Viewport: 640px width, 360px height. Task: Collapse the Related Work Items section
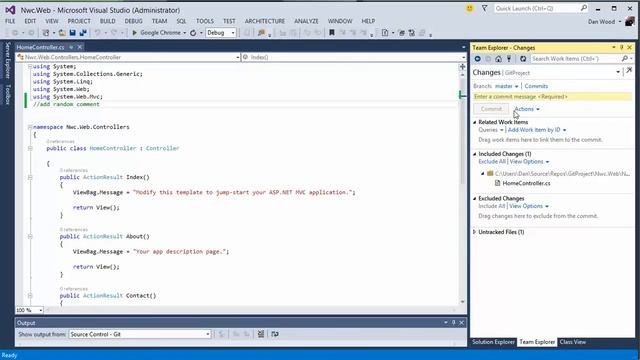pos(475,122)
